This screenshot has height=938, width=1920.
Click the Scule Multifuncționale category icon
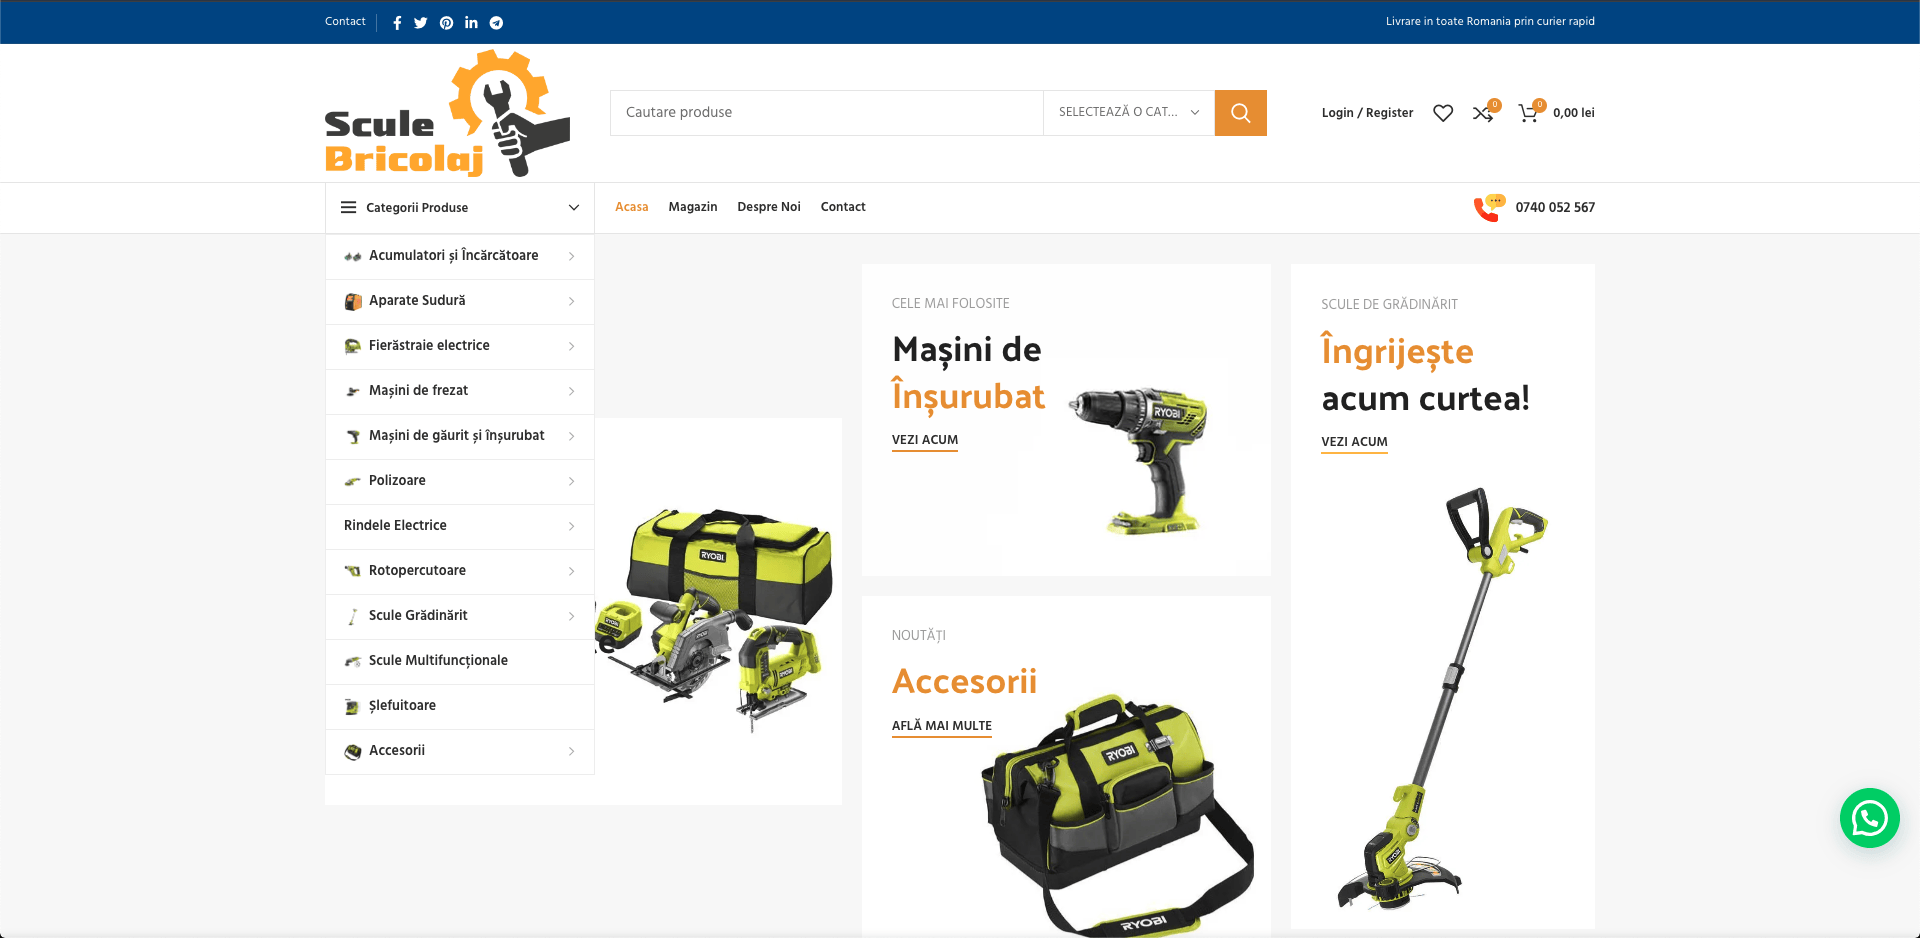(352, 662)
